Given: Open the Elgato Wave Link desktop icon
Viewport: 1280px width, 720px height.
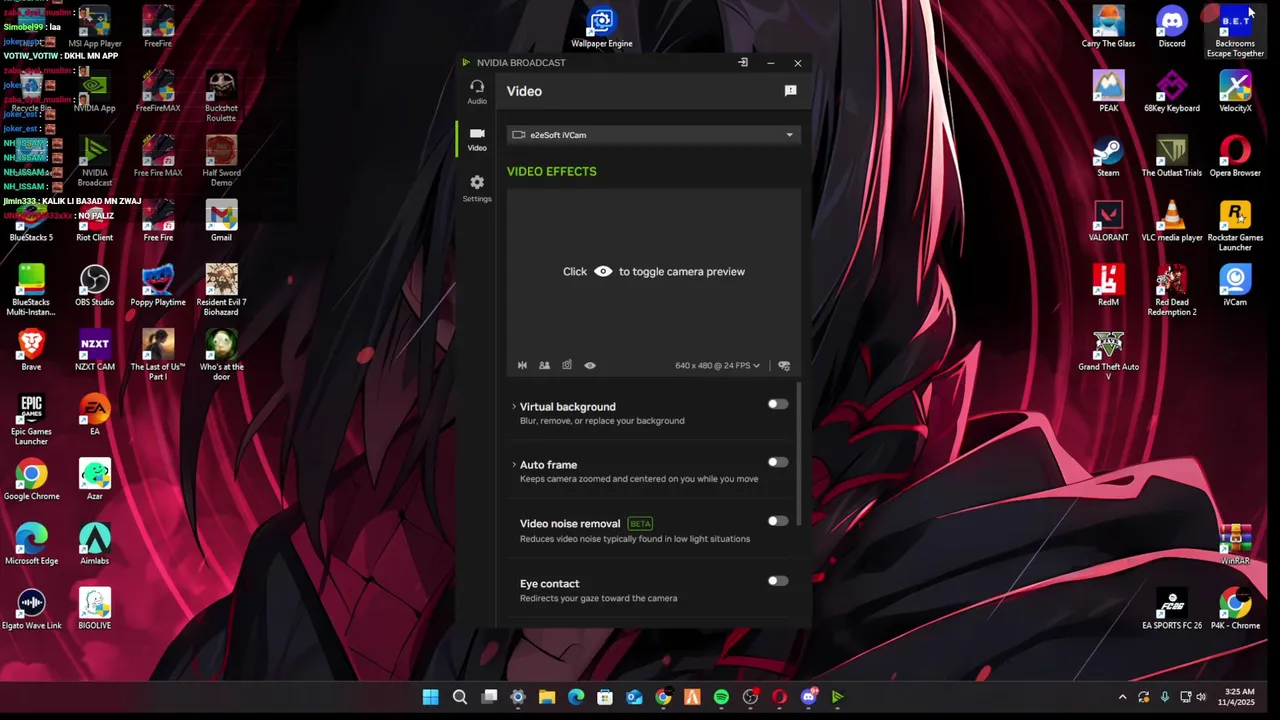Looking at the screenshot, I should pyautogui.click(x=31, y=610).
